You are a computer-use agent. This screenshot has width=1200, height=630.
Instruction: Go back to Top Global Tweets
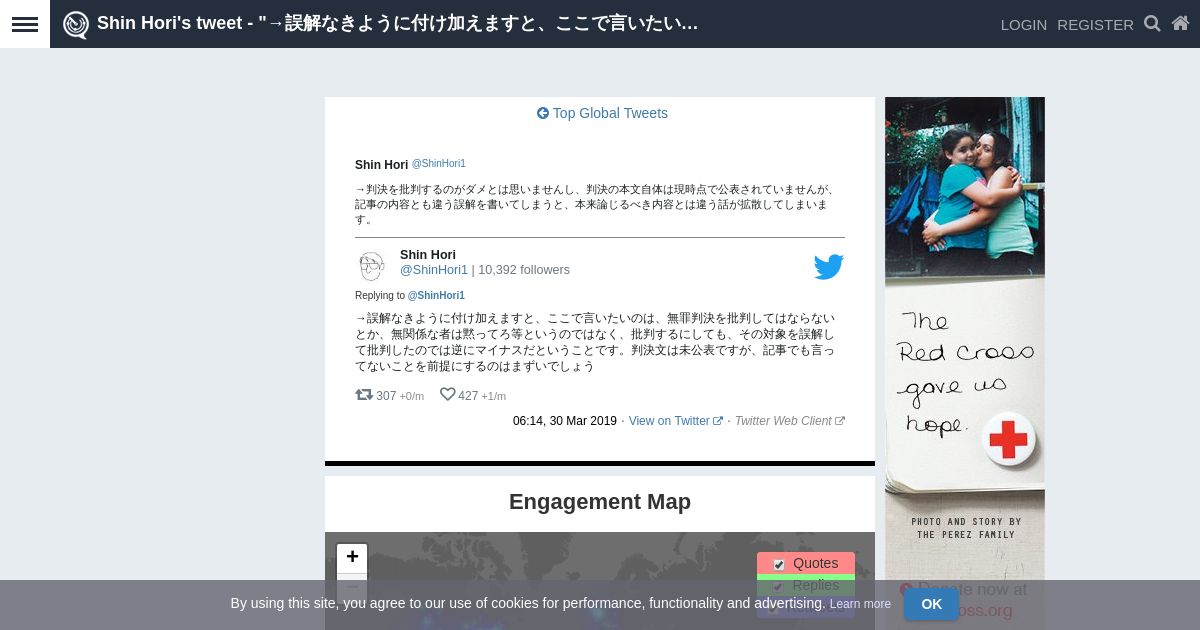[x=602, y=113]
